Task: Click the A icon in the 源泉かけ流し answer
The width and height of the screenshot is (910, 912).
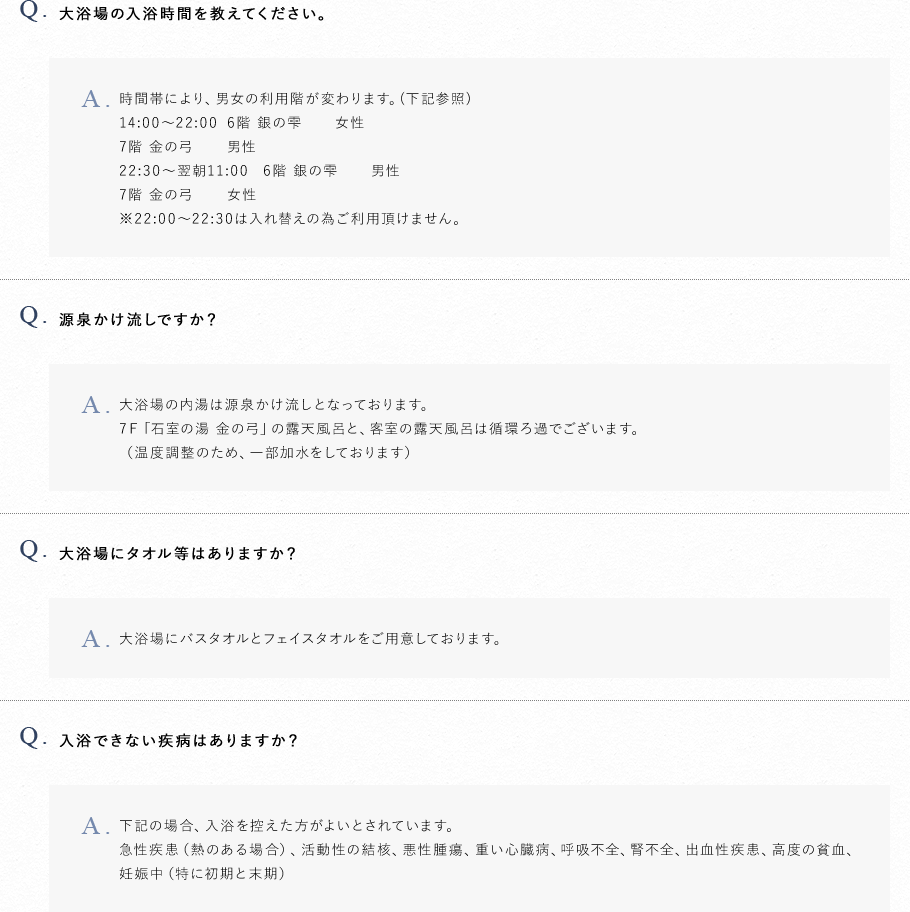Action: click(94, 405)
